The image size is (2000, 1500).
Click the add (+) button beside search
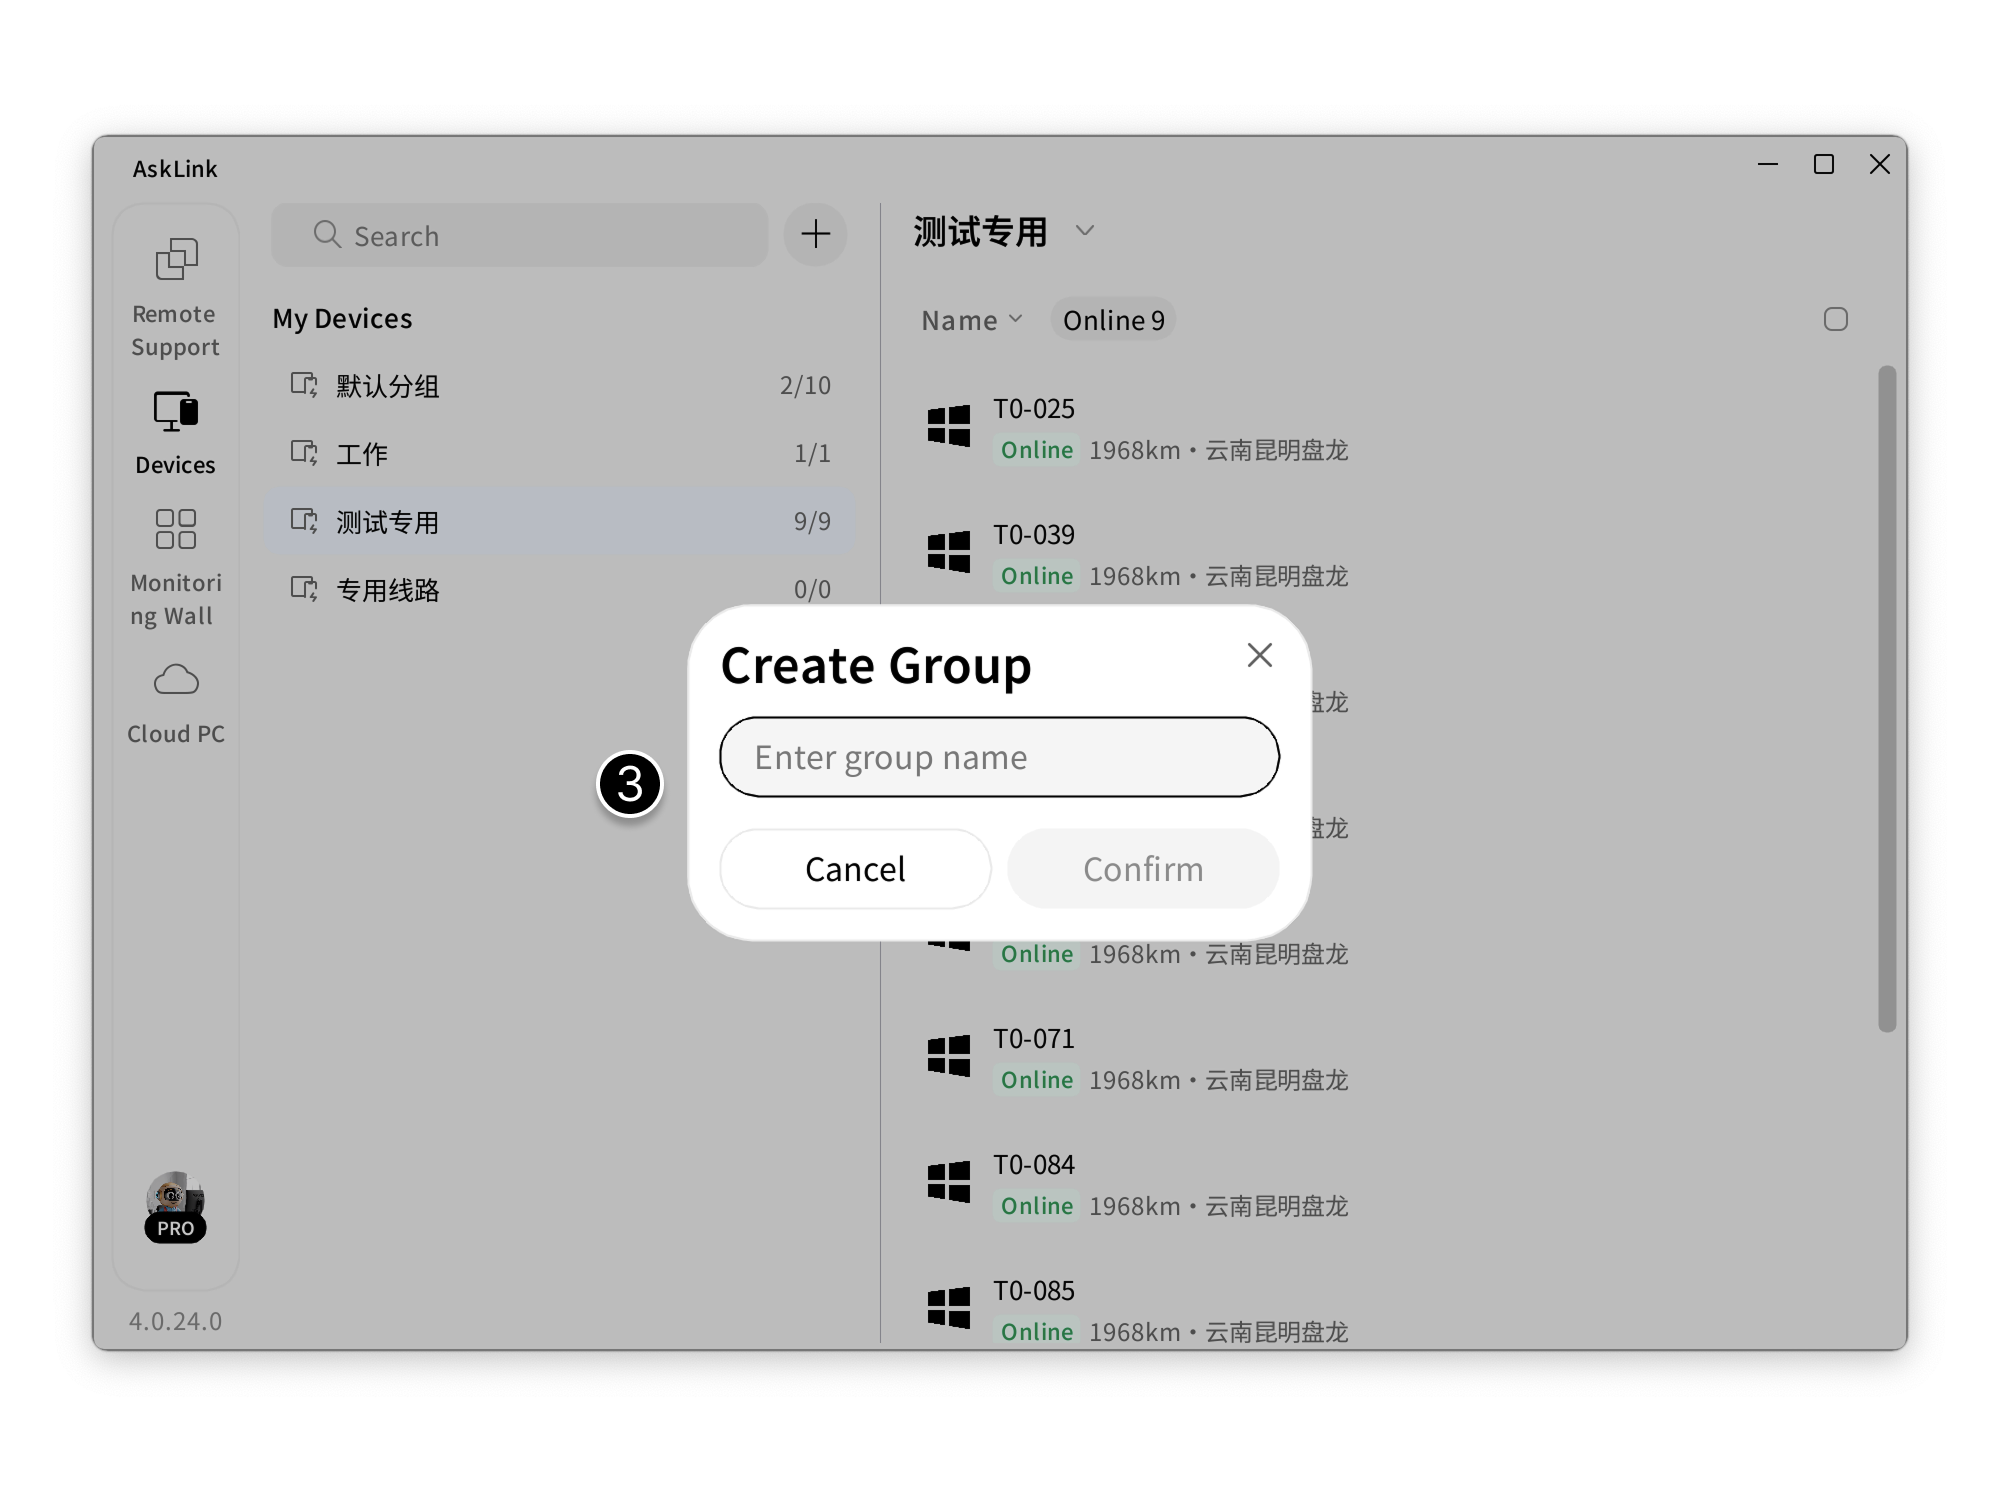(814, 234)
